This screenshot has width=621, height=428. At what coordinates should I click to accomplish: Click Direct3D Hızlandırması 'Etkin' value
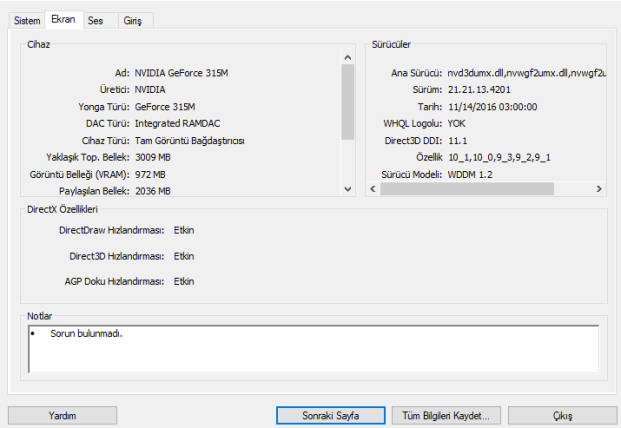pos(184,257)
